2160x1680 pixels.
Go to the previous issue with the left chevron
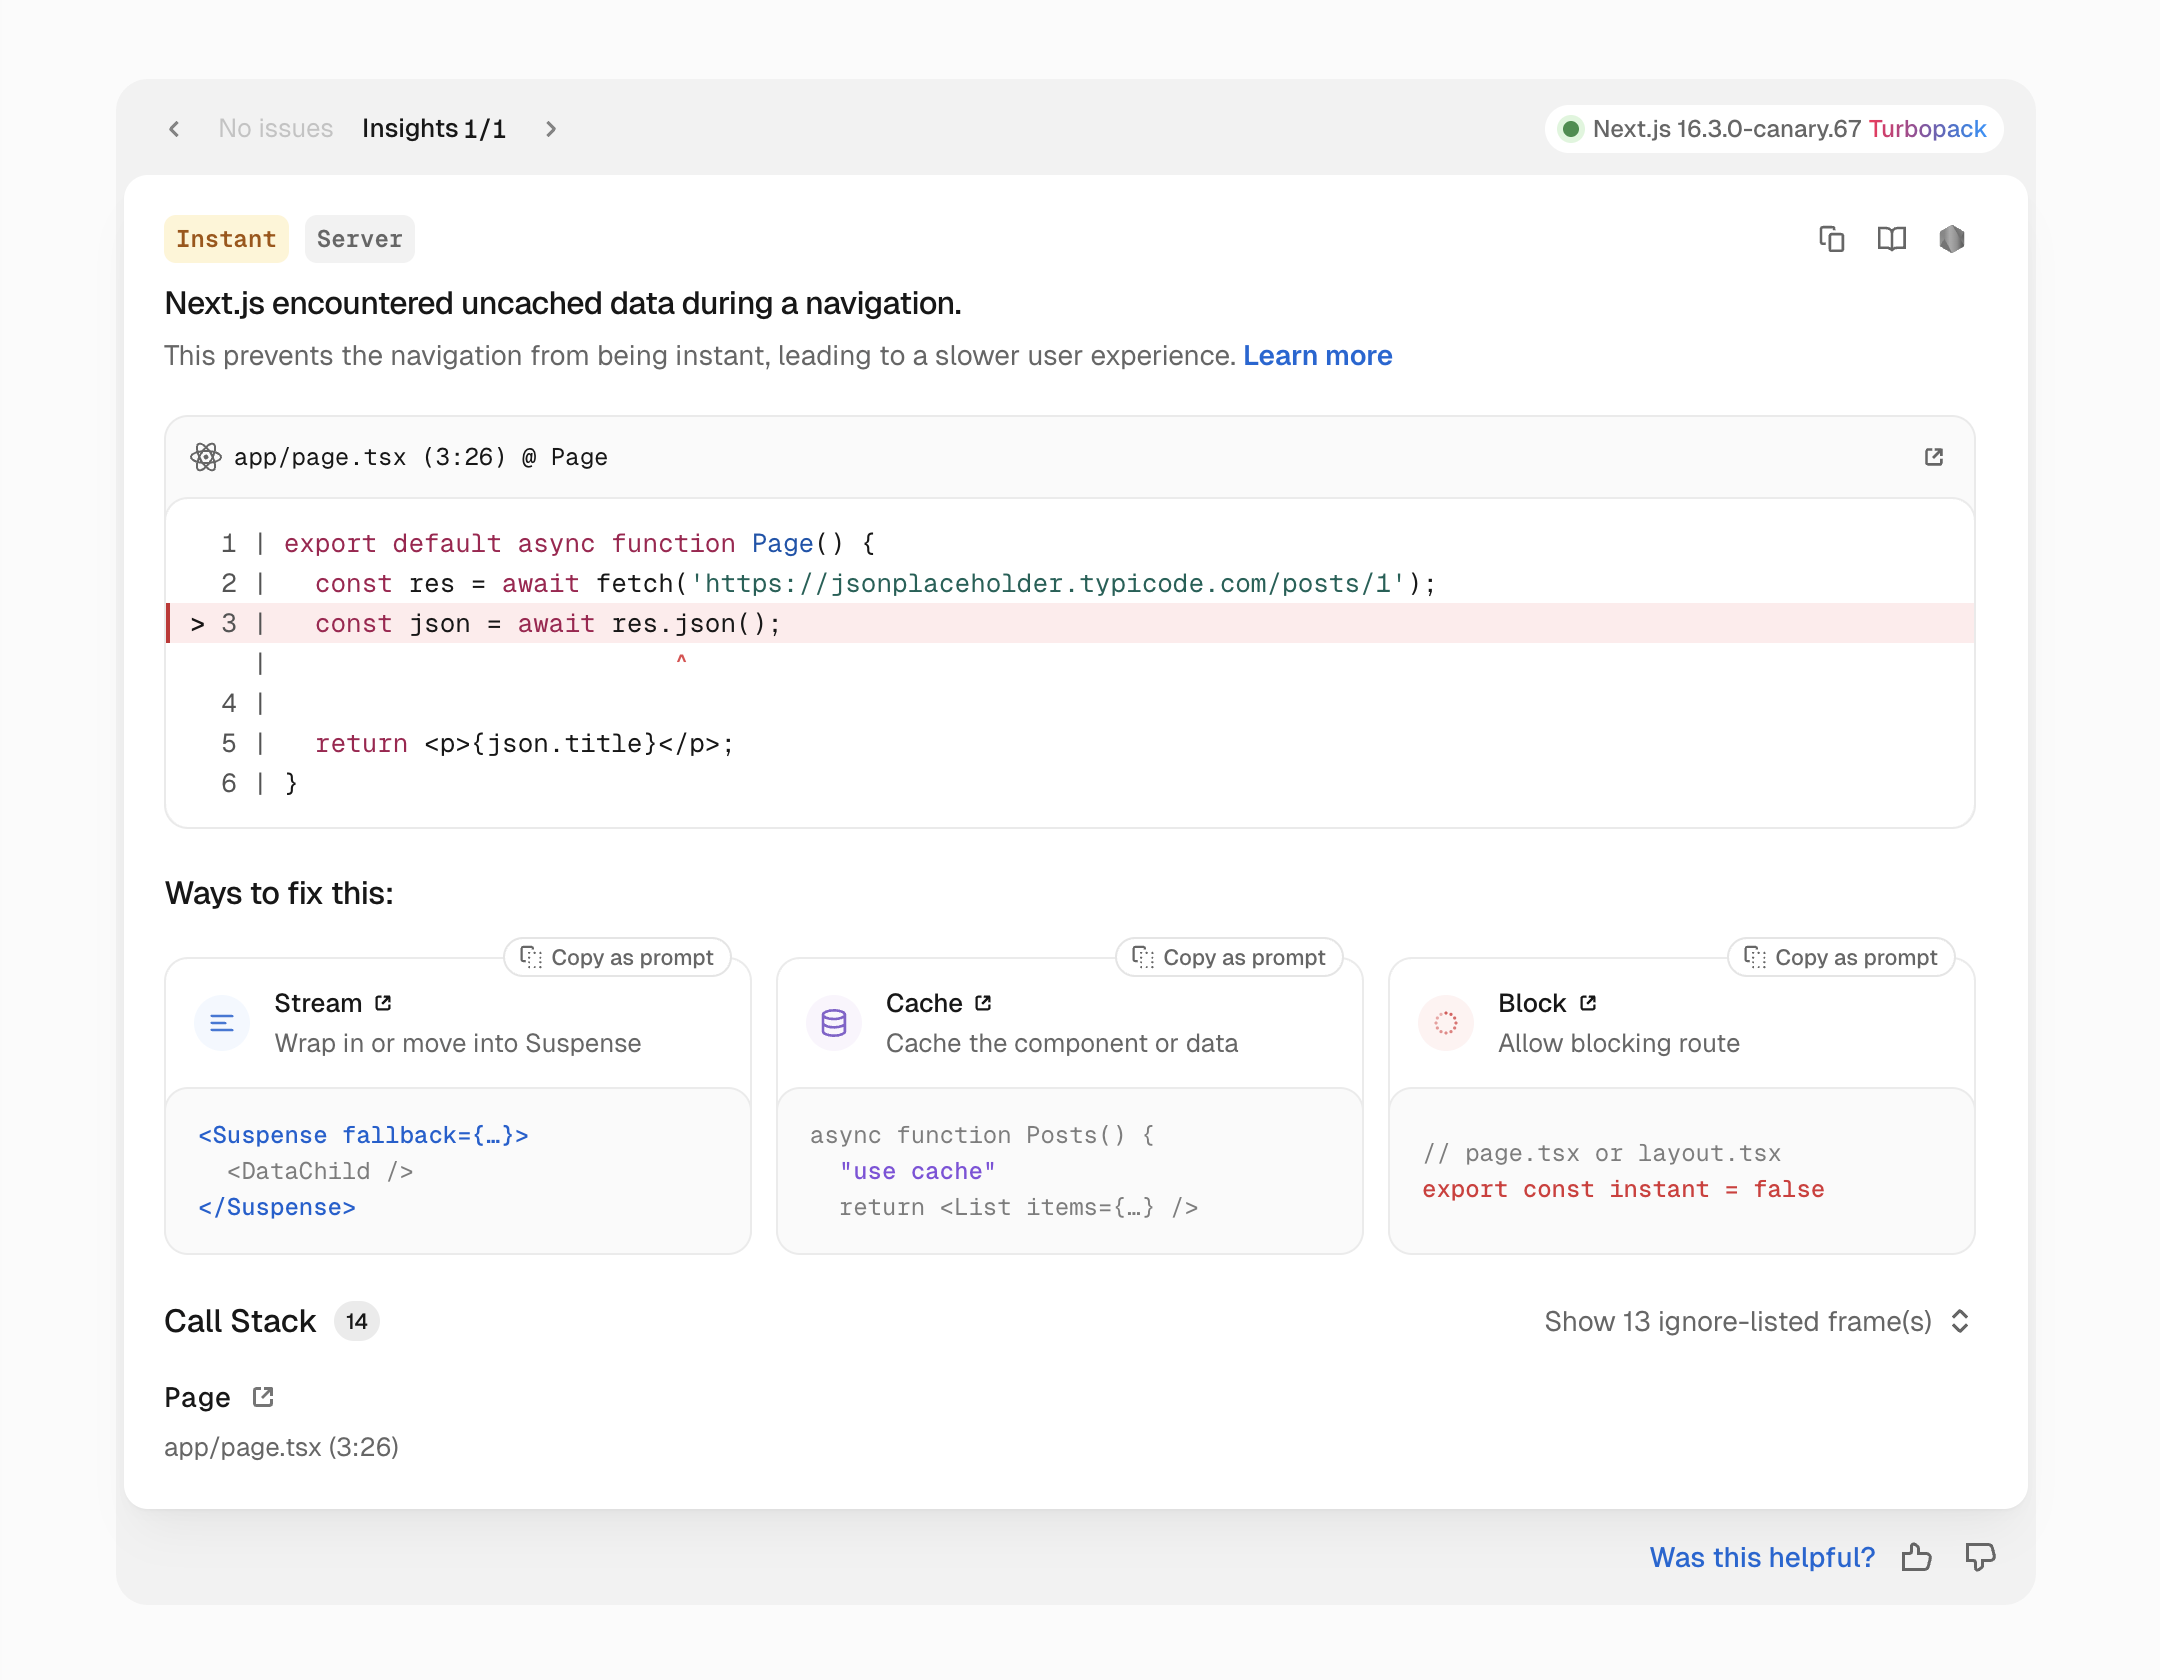174,129
